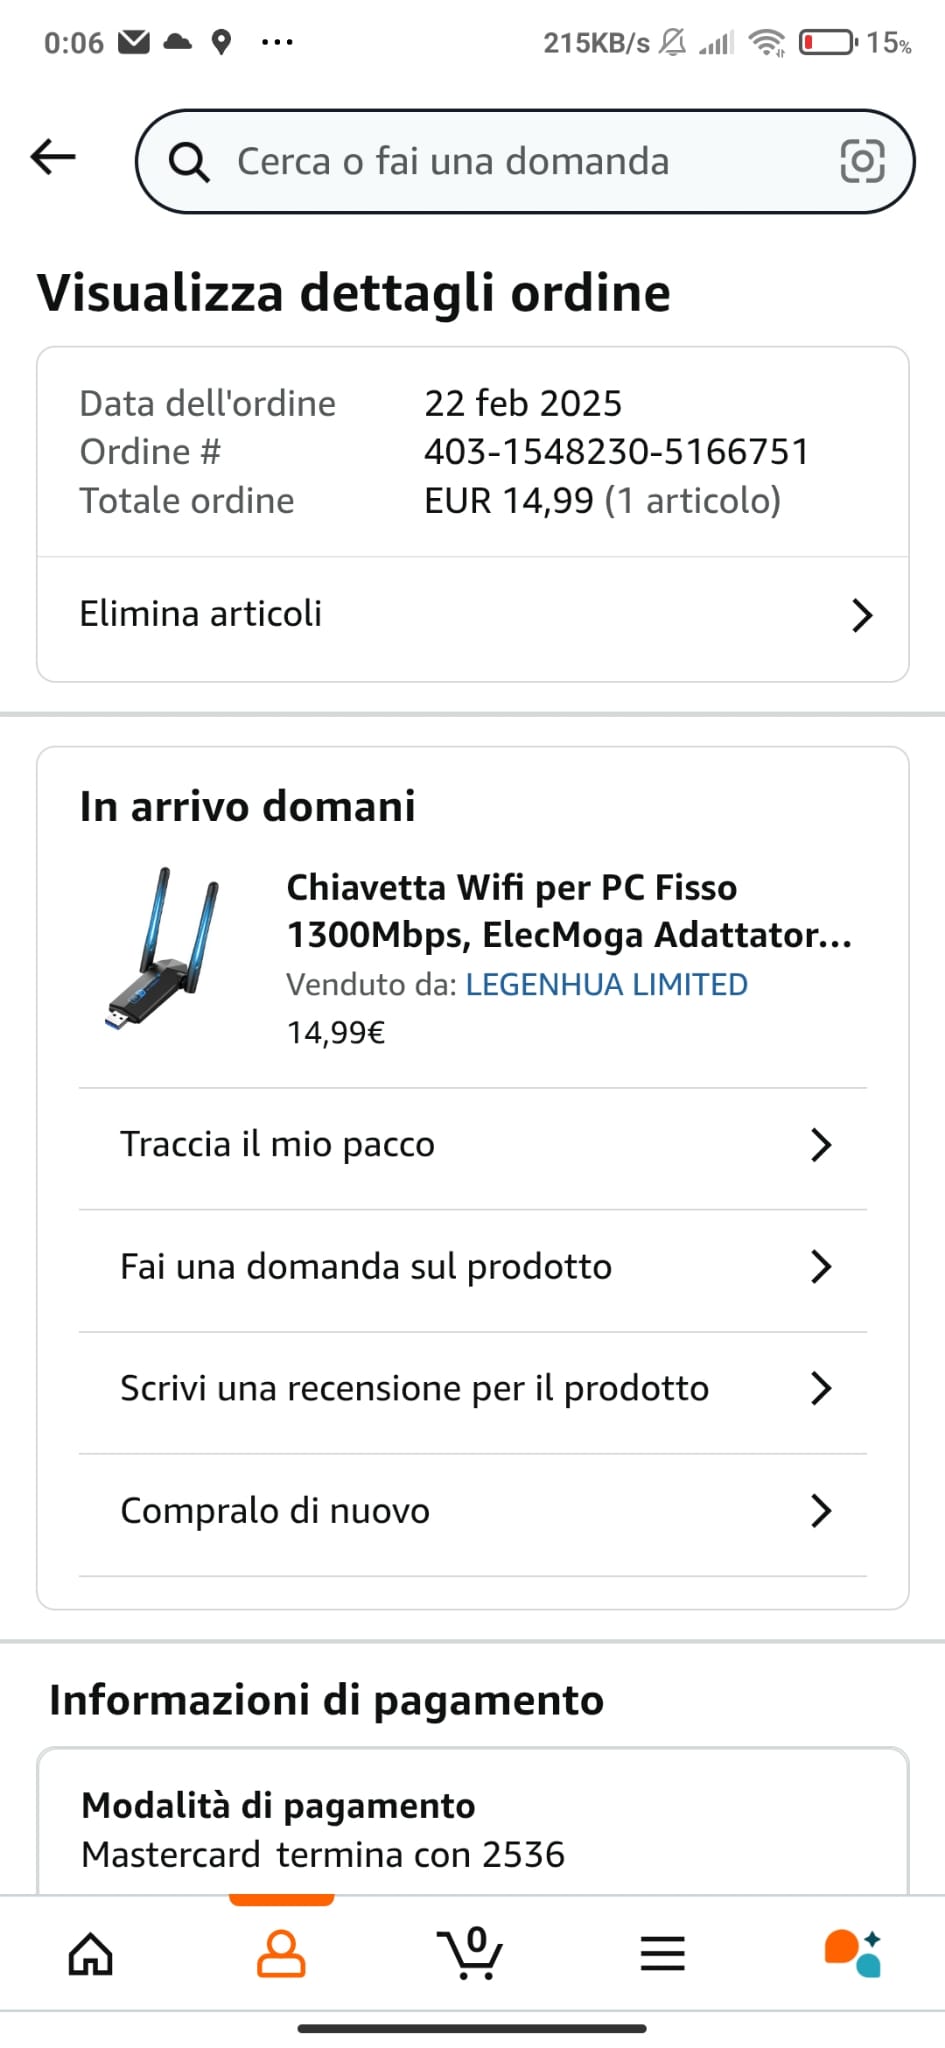Select Fai una domanda sul prodotto
Viewport: 945px width, 2048px height.
pyautogui.click(x=473, y=1267)
